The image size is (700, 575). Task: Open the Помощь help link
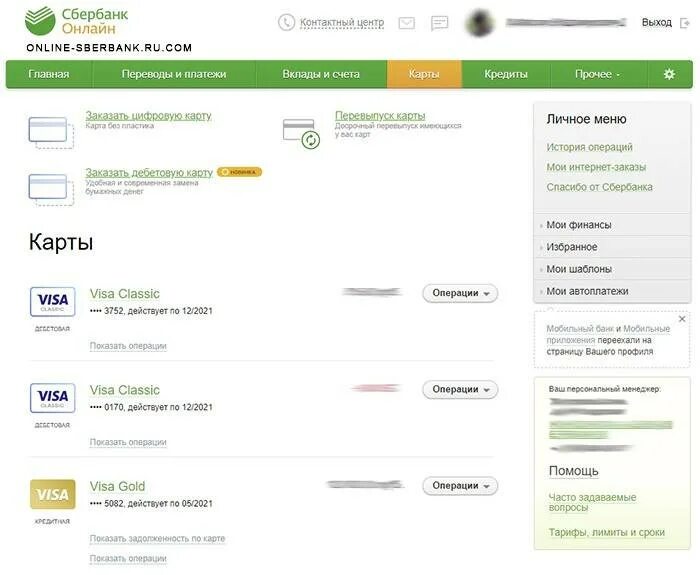(x=573, y=471)
